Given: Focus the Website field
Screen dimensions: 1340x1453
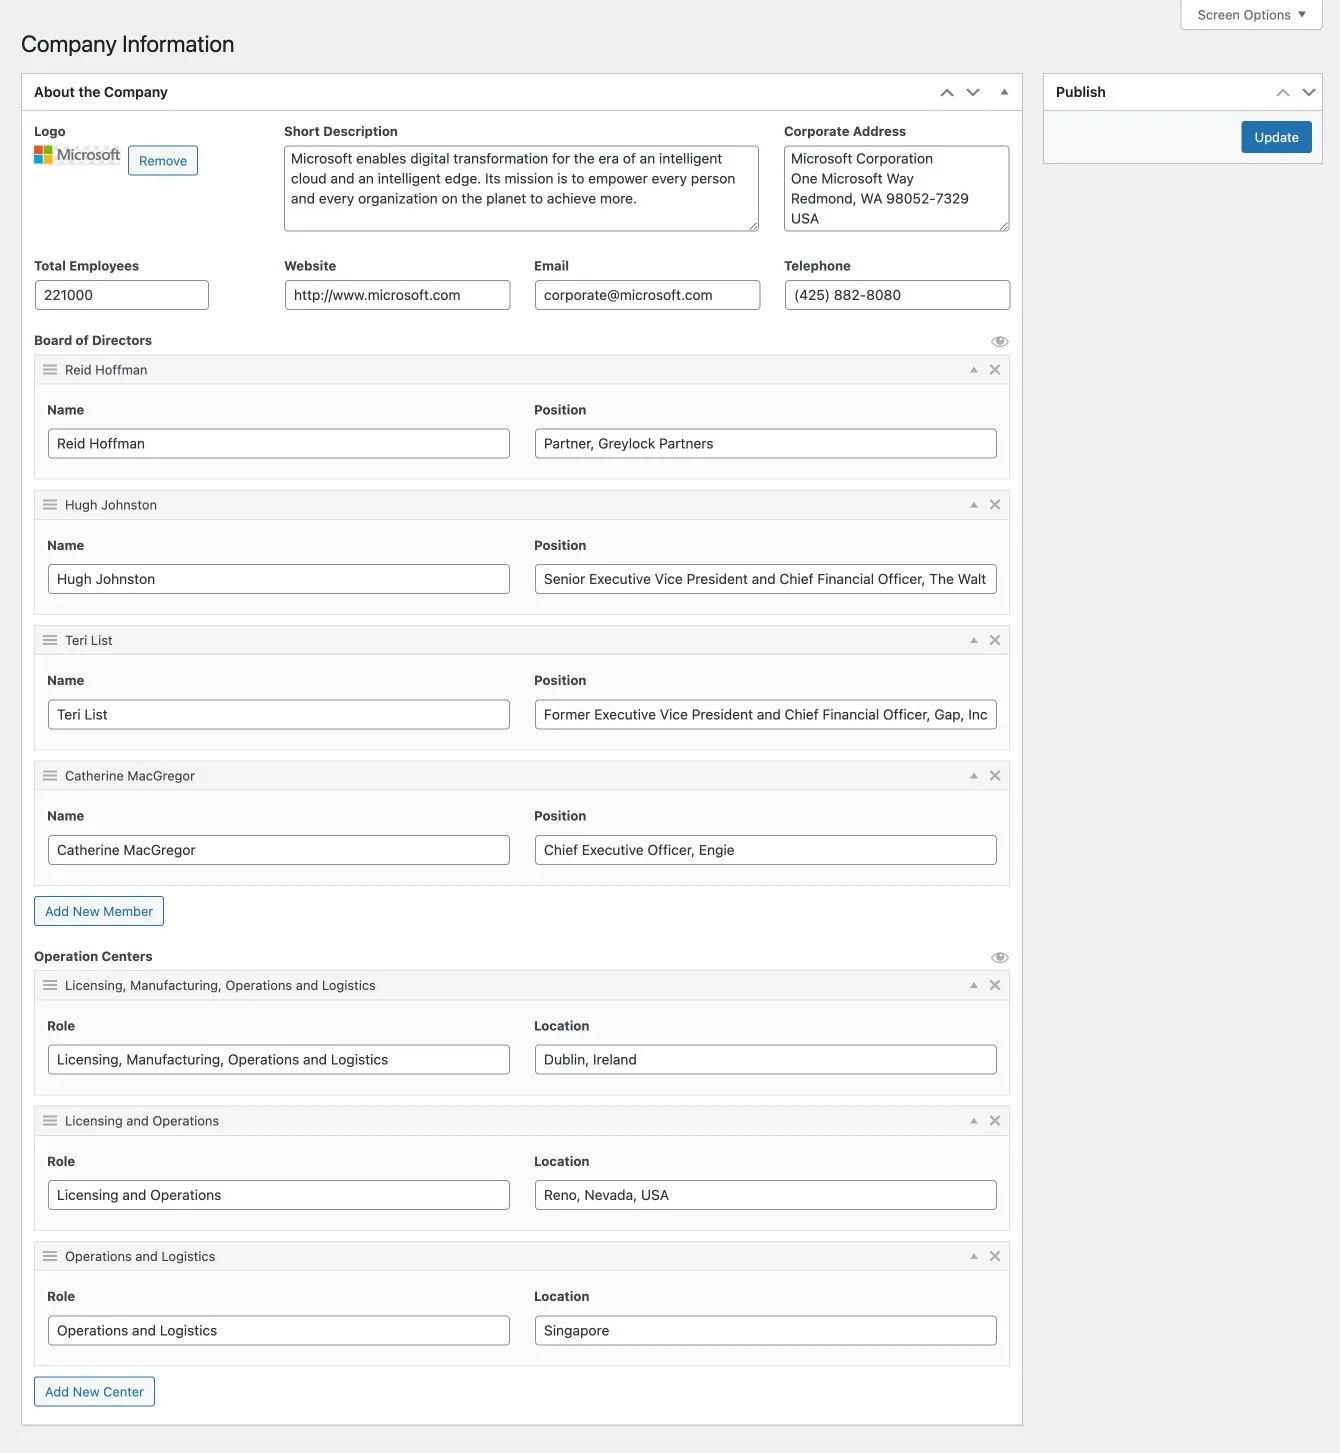Looking at the screenshot, I should 397,295.
